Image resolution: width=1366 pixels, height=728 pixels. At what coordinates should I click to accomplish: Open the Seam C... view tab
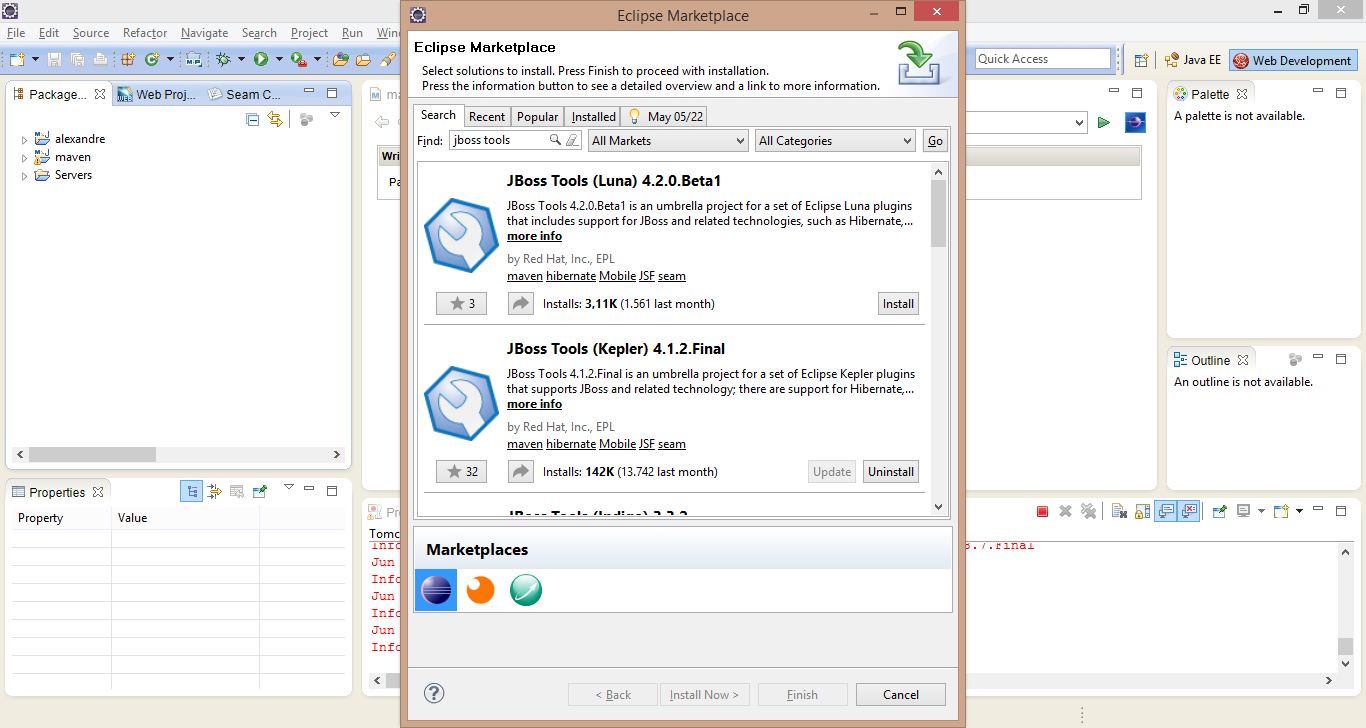click(x=245, y=95)
